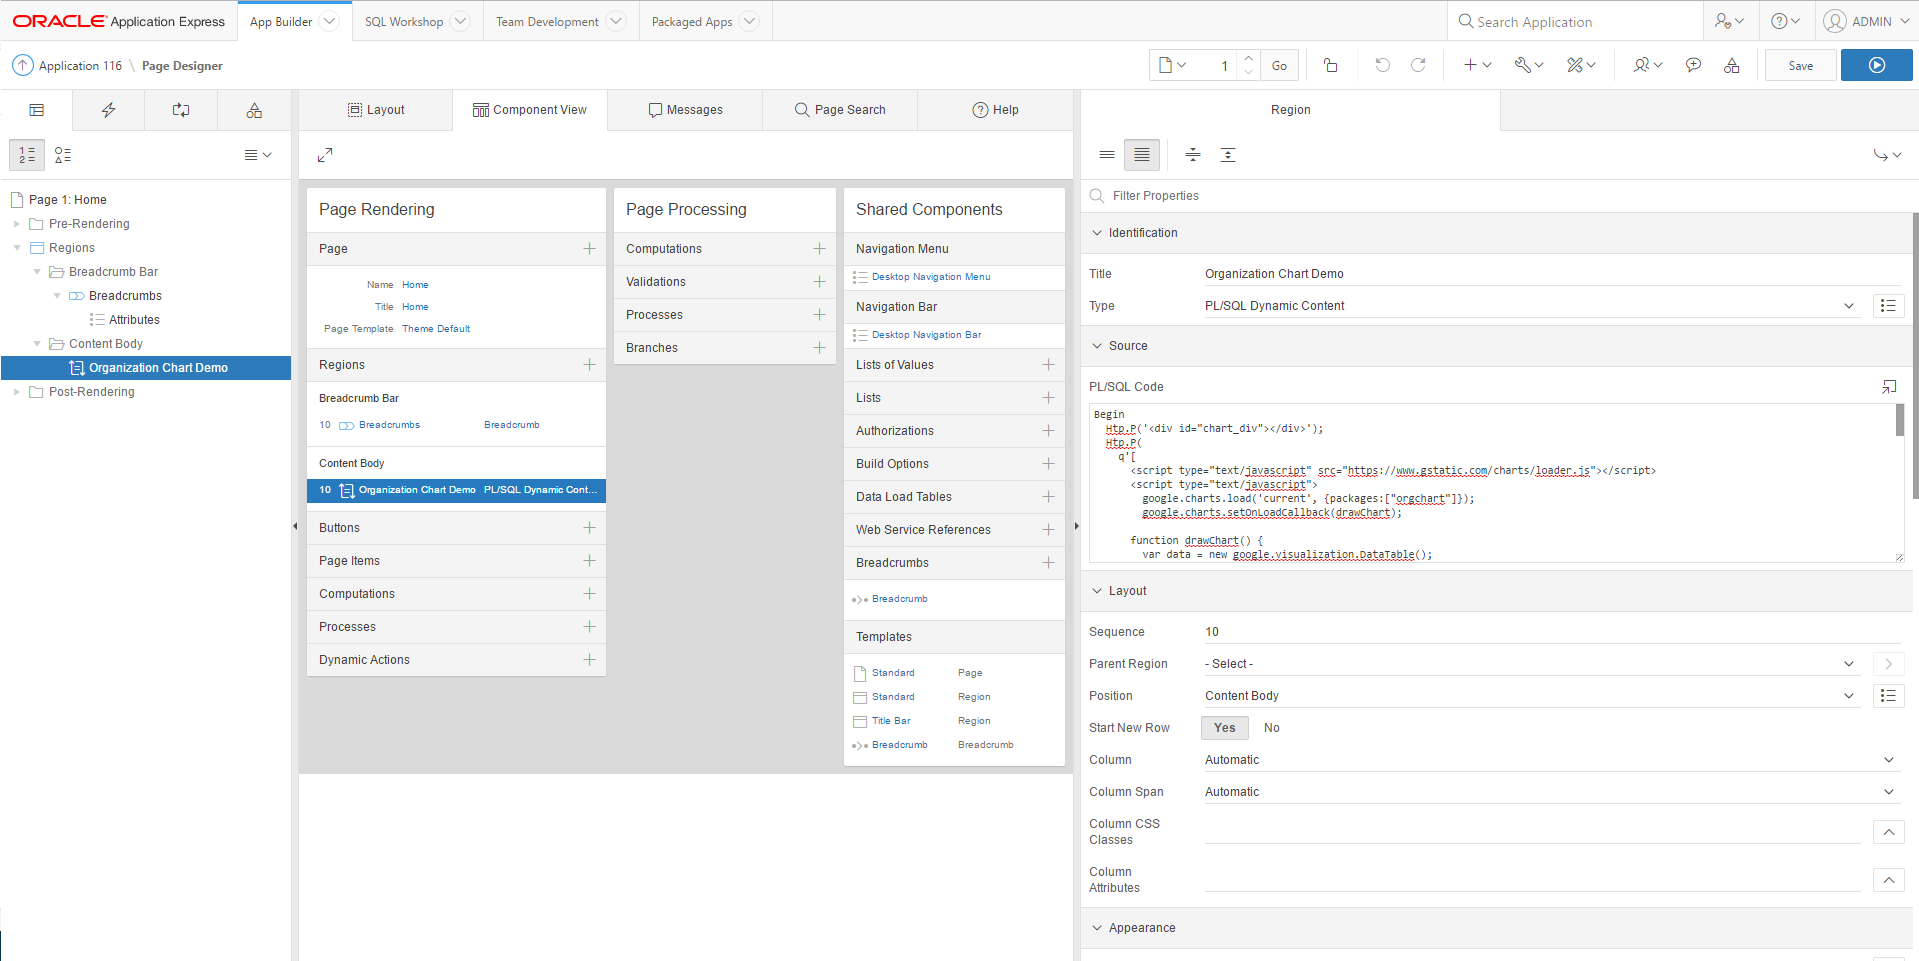This screenshot has width=1919, height=961.
Task: Run the page with the play button
Action: pos(1876,65)
